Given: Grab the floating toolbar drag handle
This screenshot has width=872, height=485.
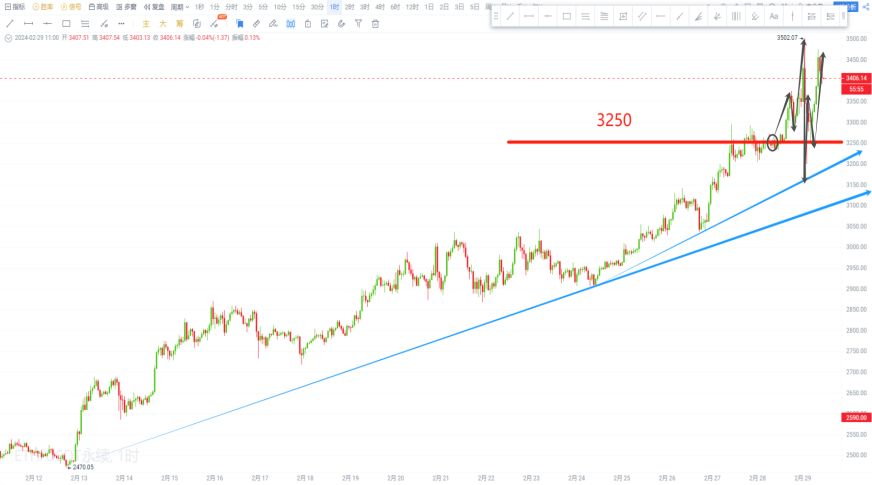Looking at the screenshot, I should point(496,16).
